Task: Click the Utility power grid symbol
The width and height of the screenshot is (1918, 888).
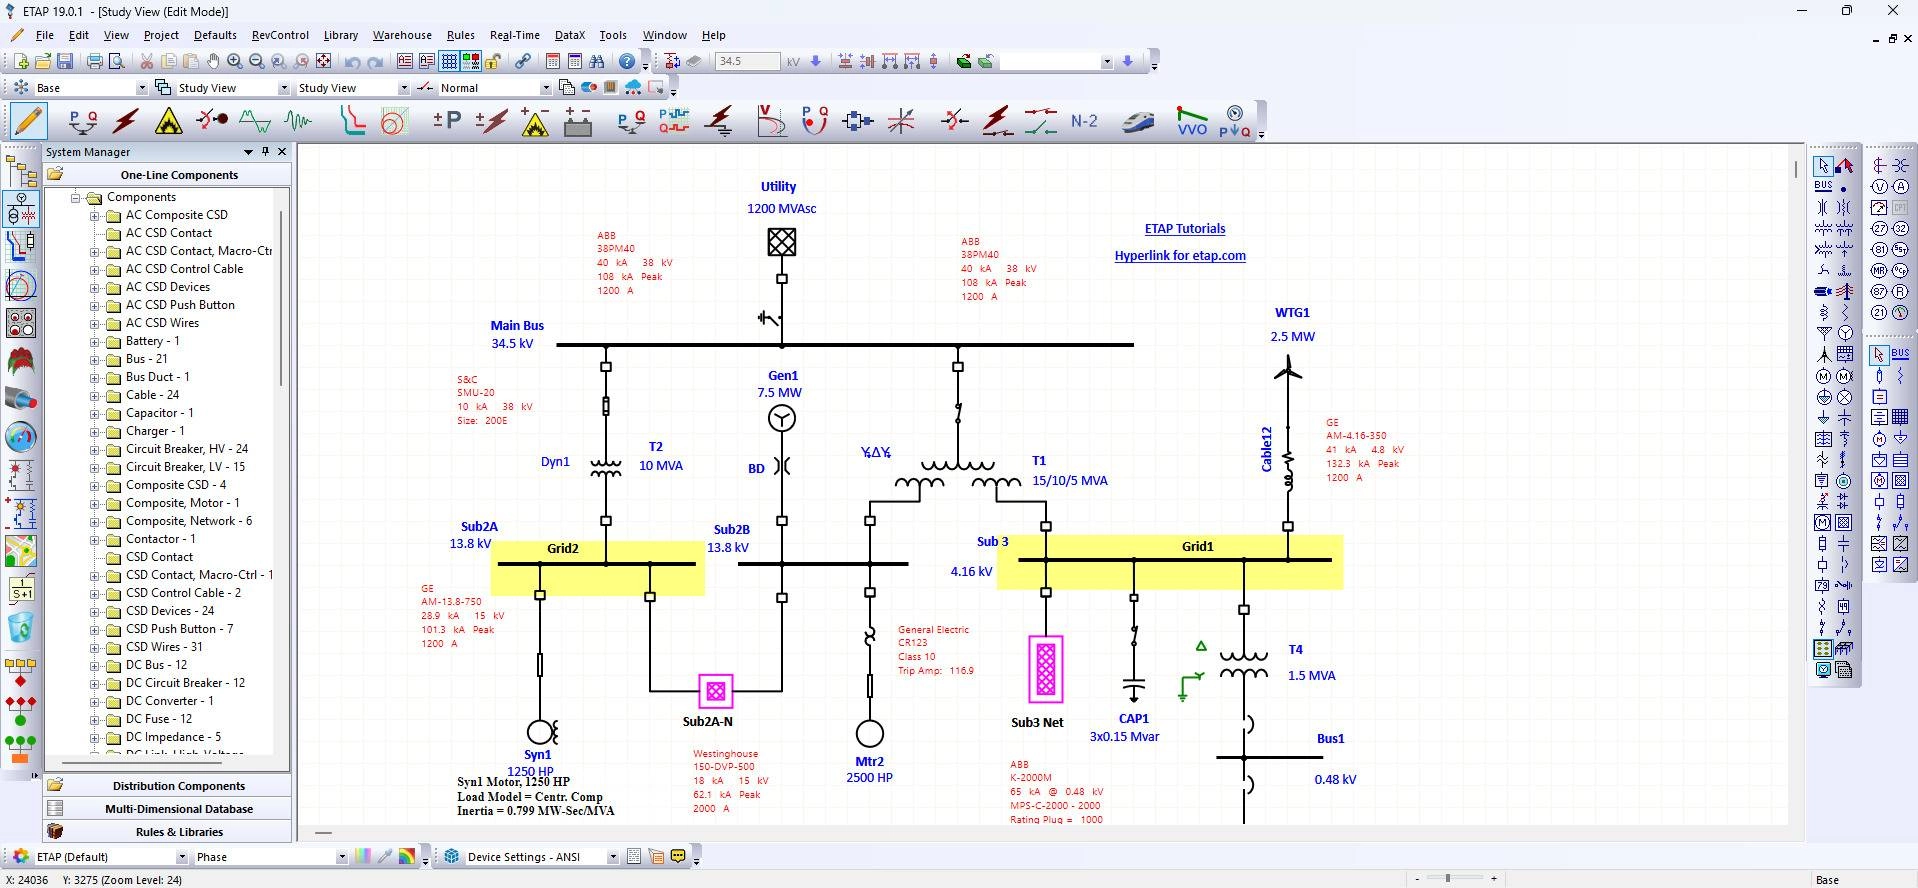Action: click(x=782, y=242)
